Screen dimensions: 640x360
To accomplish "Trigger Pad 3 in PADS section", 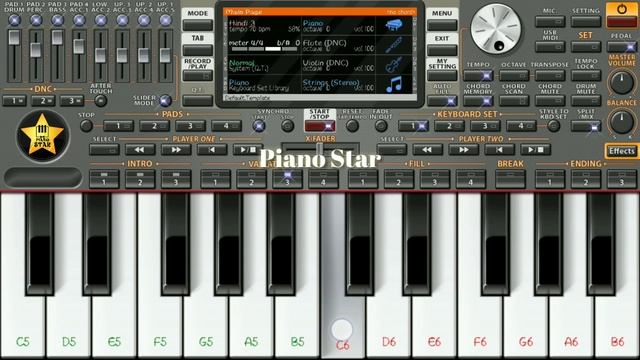I will (190, 126).
